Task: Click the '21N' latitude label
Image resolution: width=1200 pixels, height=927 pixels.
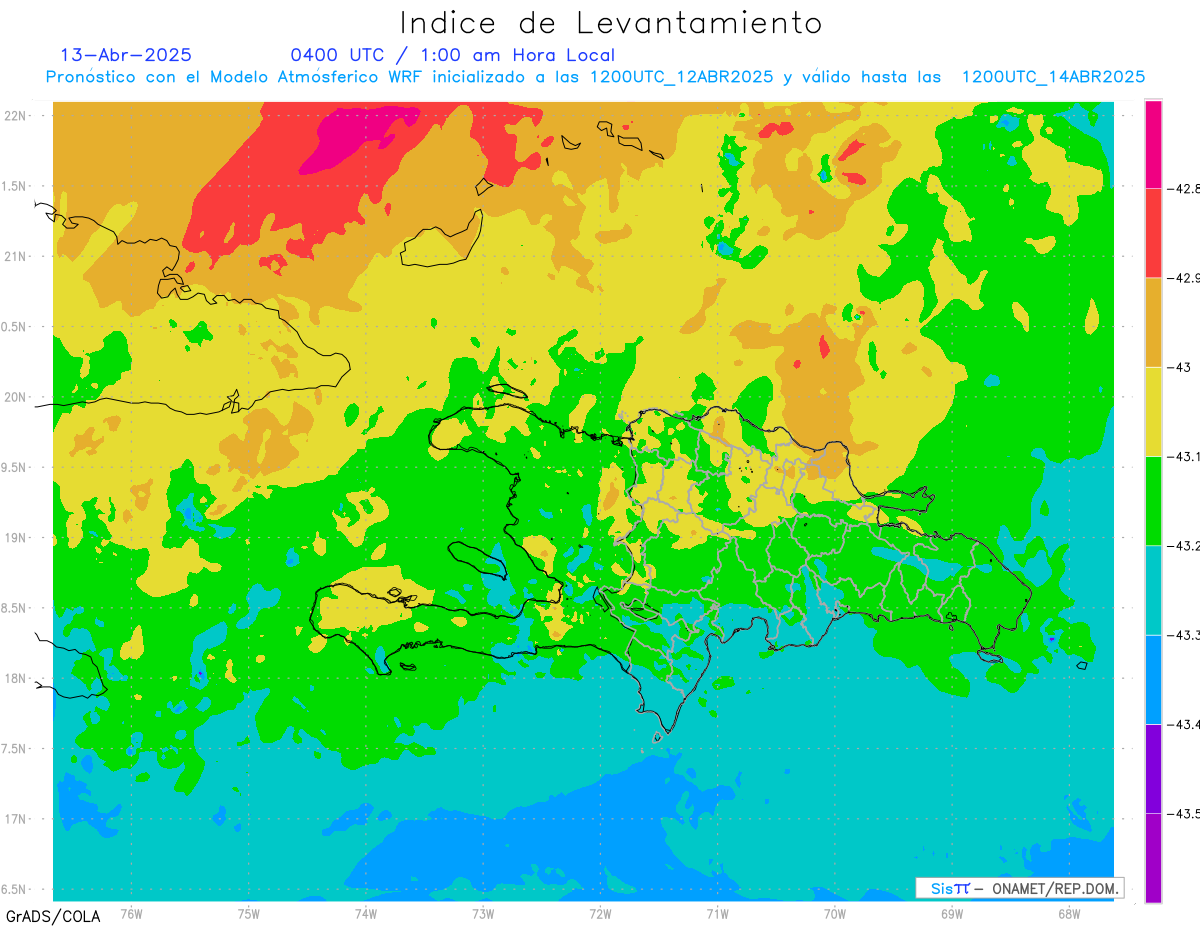Action: coord(14,256)
